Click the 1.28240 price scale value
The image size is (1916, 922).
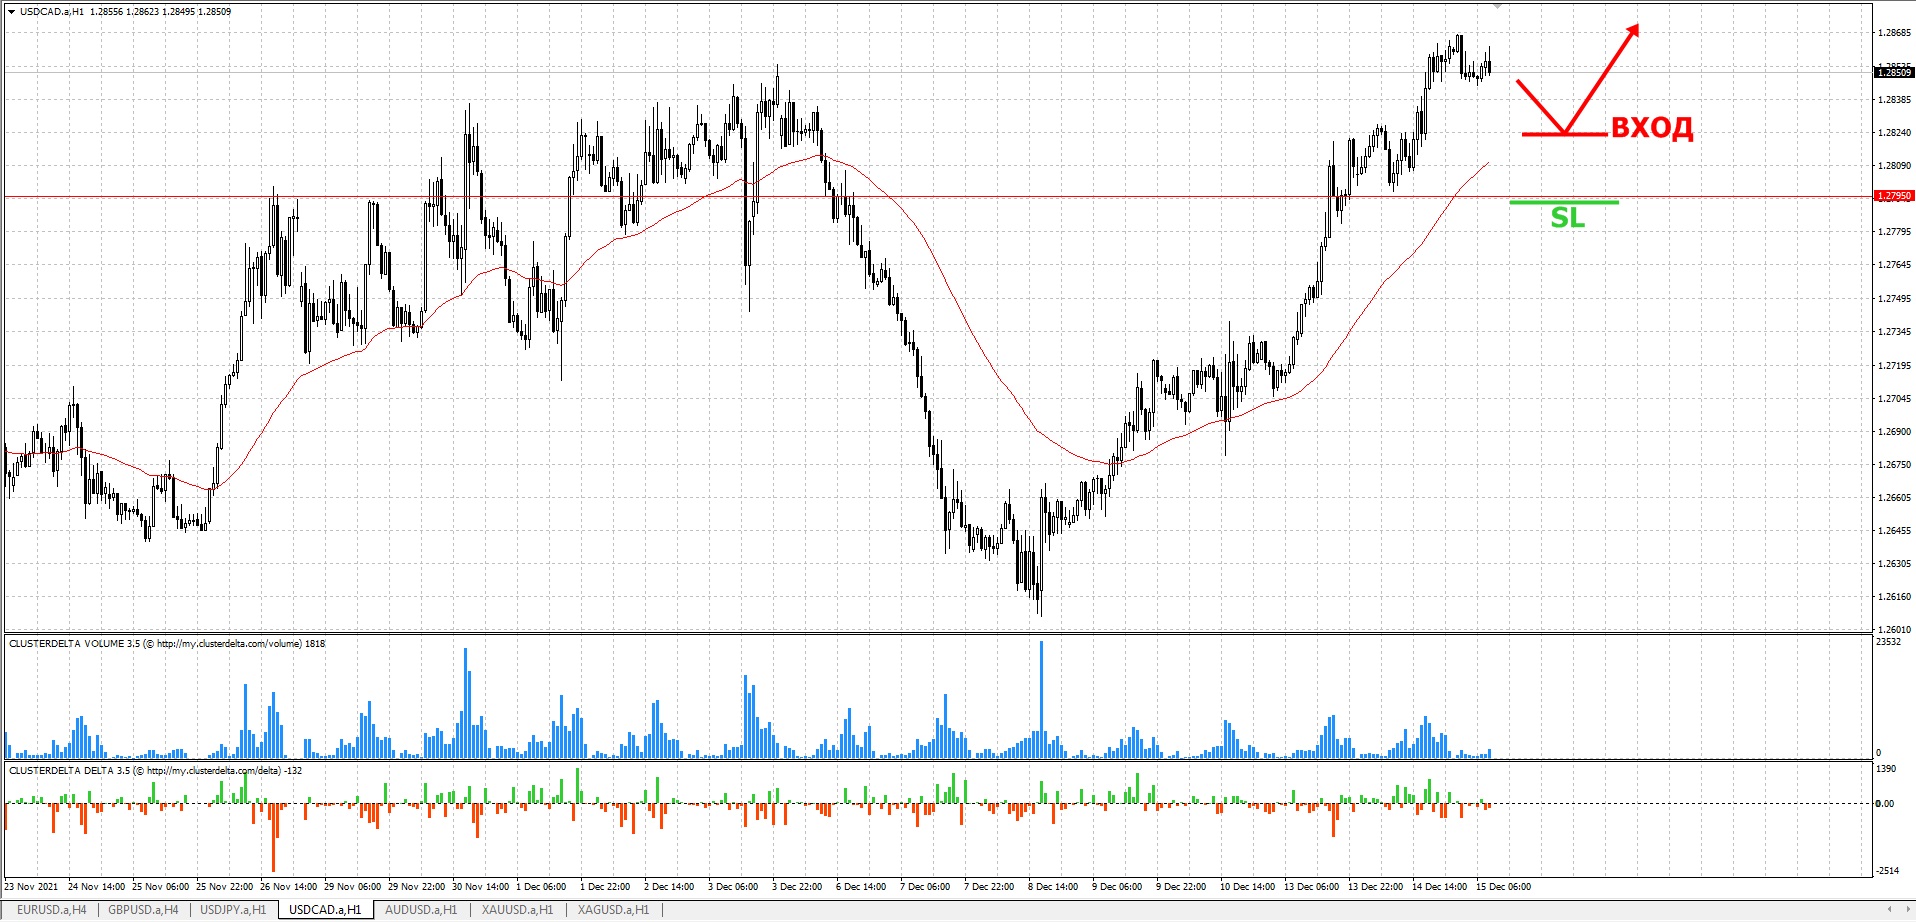[x=1894, y=133]
